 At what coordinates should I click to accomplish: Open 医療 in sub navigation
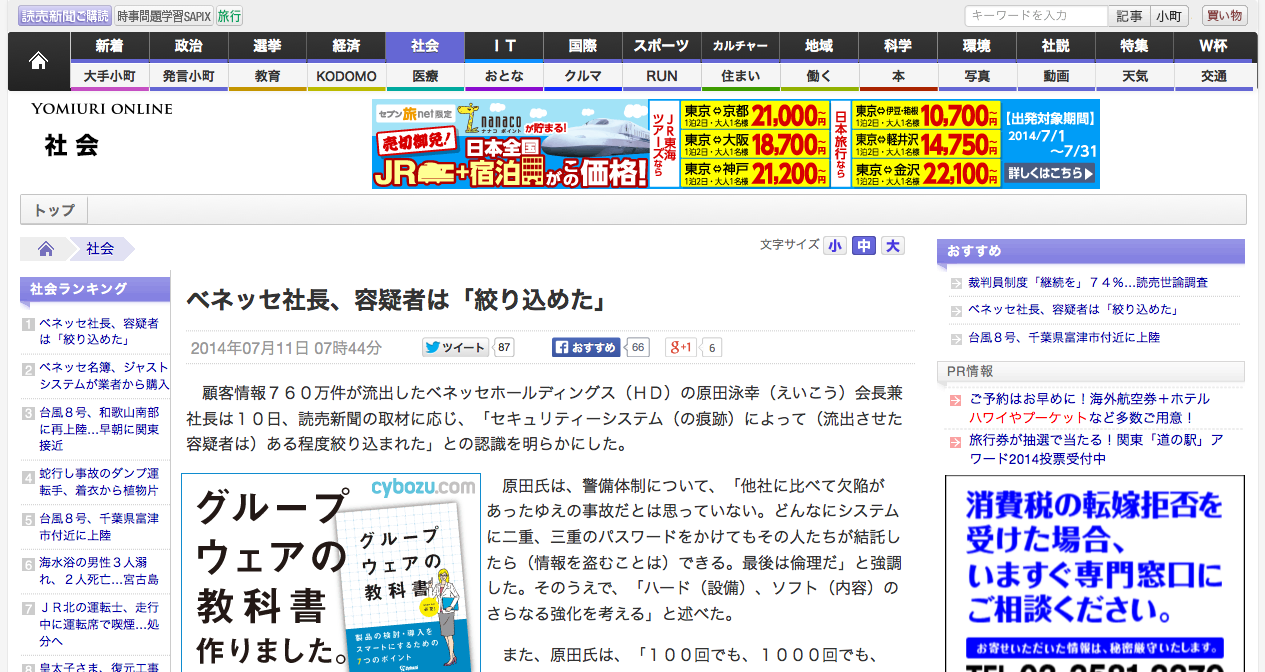(x=425, y=76)
